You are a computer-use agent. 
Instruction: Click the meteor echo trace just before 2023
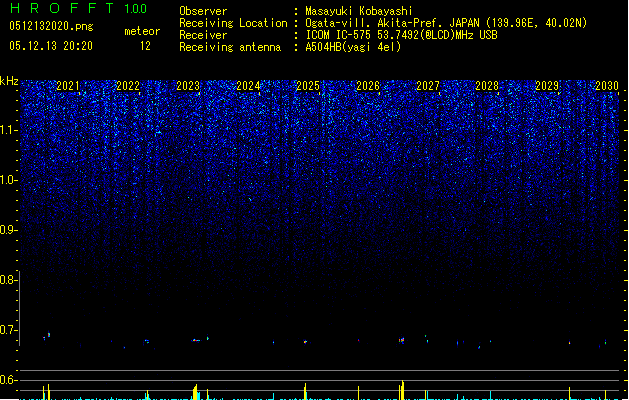click(x=196, y=340)
